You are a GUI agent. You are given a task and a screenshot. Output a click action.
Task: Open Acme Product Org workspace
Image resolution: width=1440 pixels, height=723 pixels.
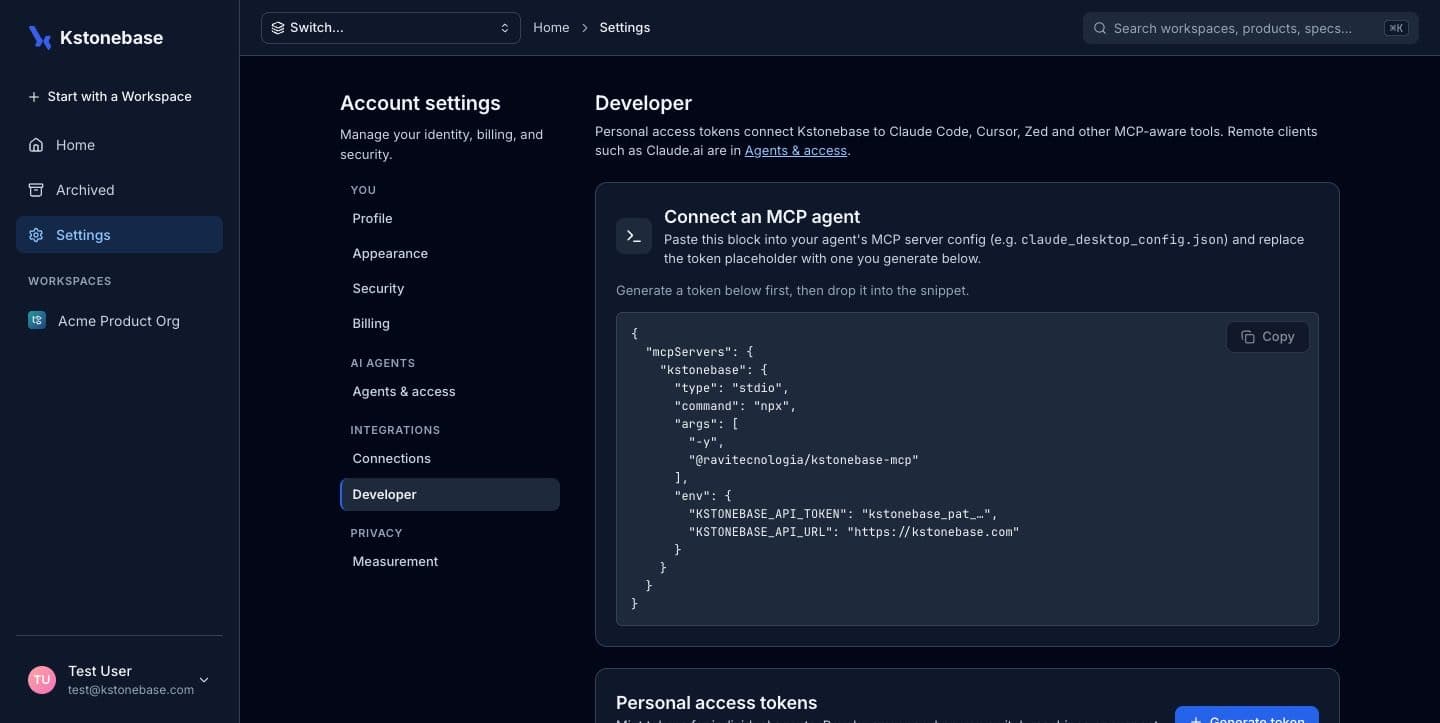(119, 321)
